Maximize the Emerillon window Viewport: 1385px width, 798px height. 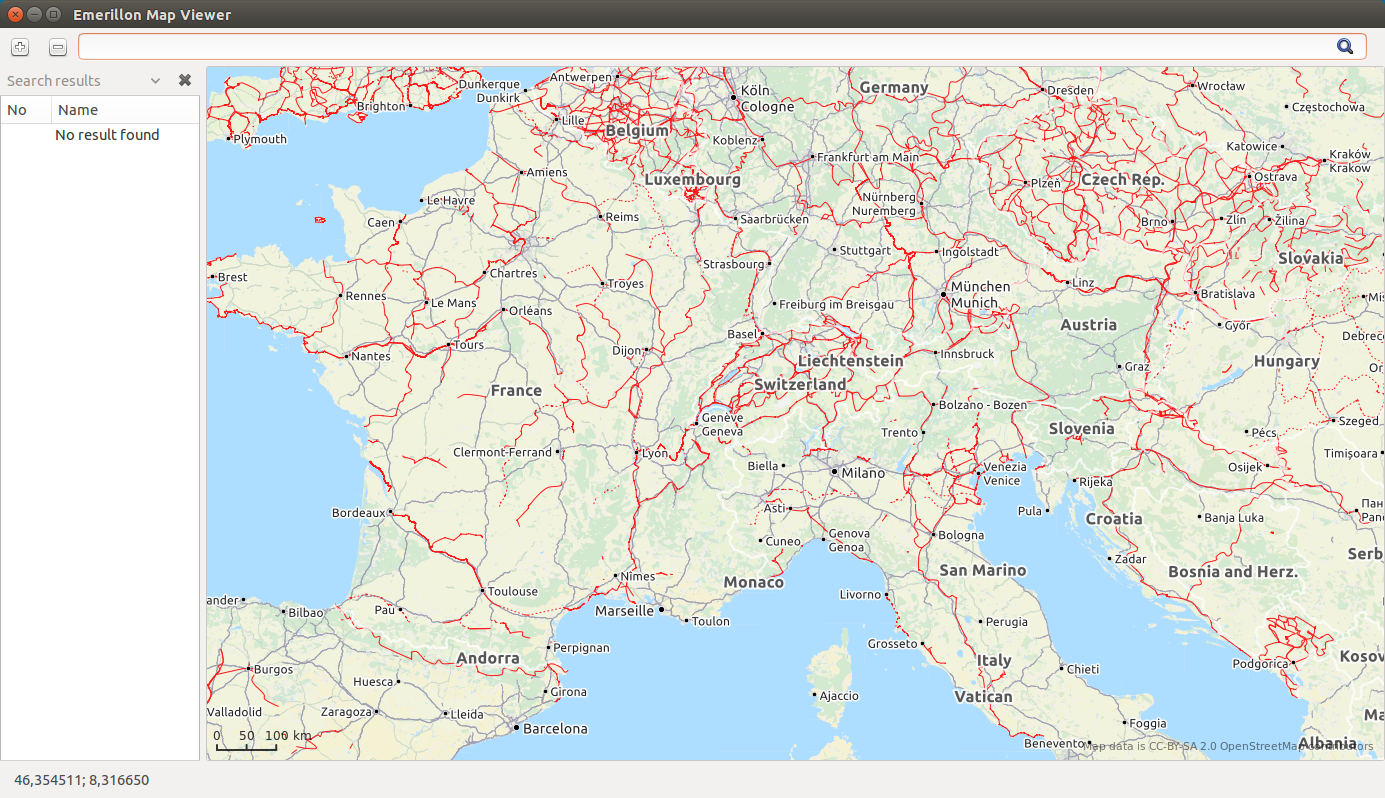[53, 14]
